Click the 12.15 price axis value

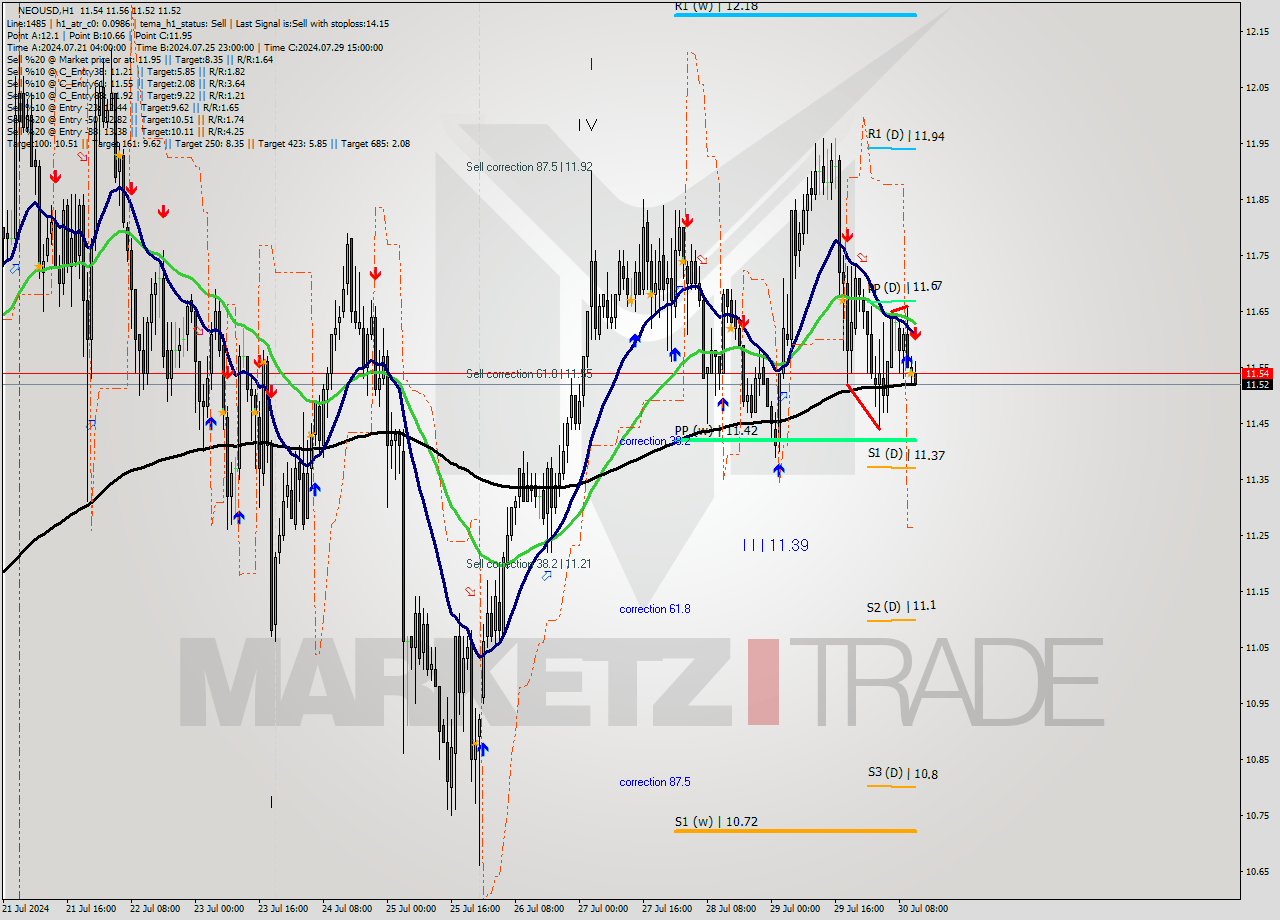(x=1258, y=32)
